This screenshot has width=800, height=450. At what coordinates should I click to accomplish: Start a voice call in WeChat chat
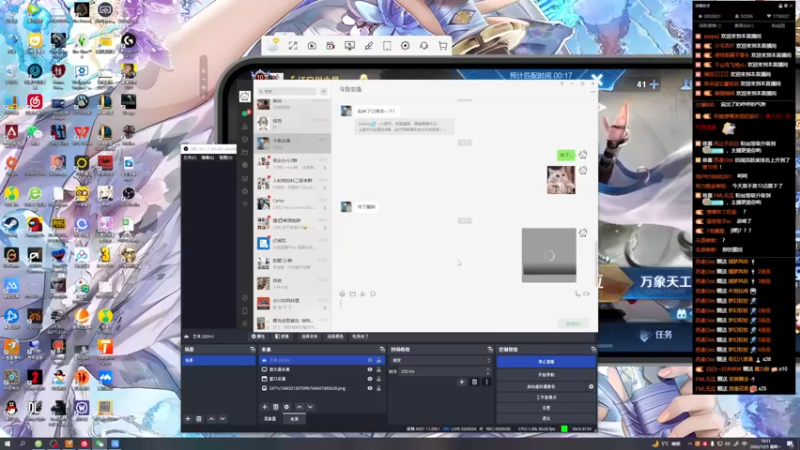(x=578, y=294)
